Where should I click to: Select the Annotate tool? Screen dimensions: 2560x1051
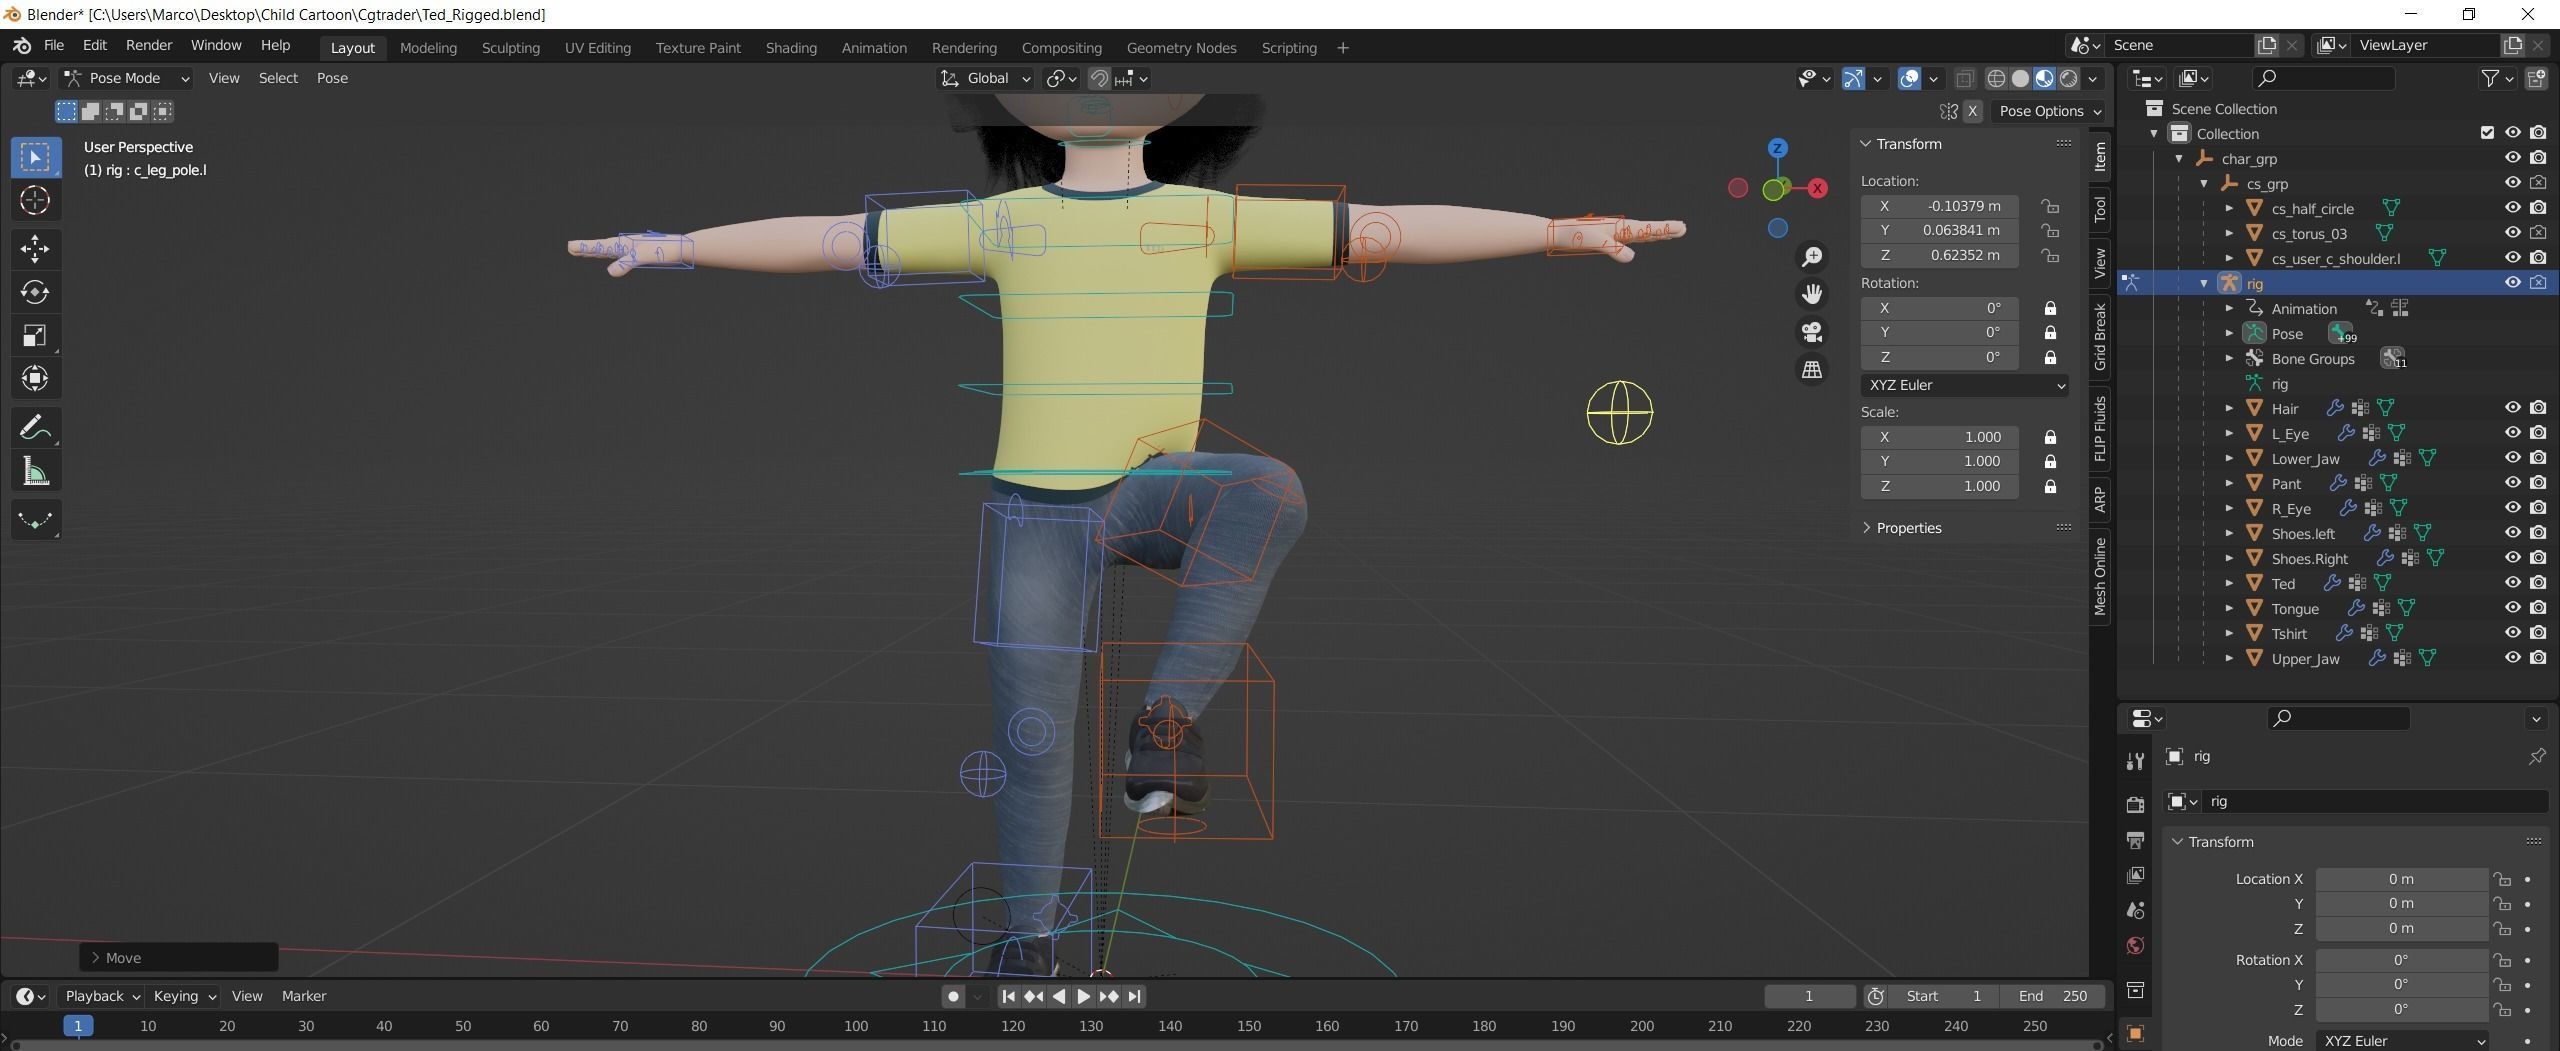point(35,428)
